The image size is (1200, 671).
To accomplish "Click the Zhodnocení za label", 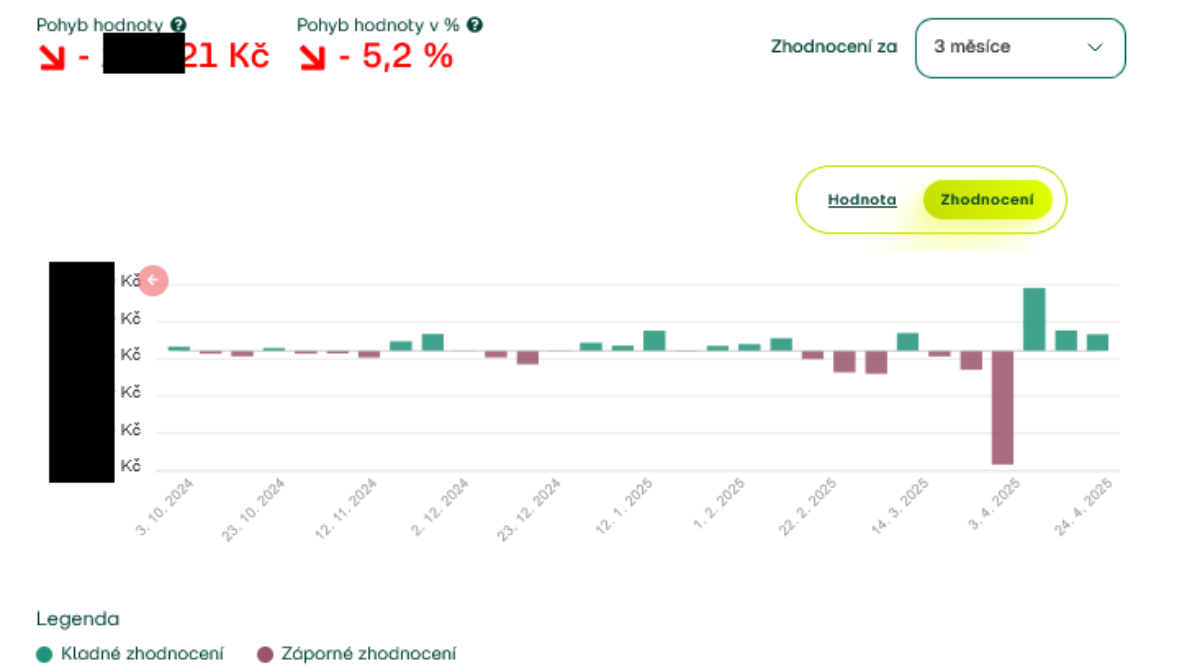I will [x=834, y=46].
